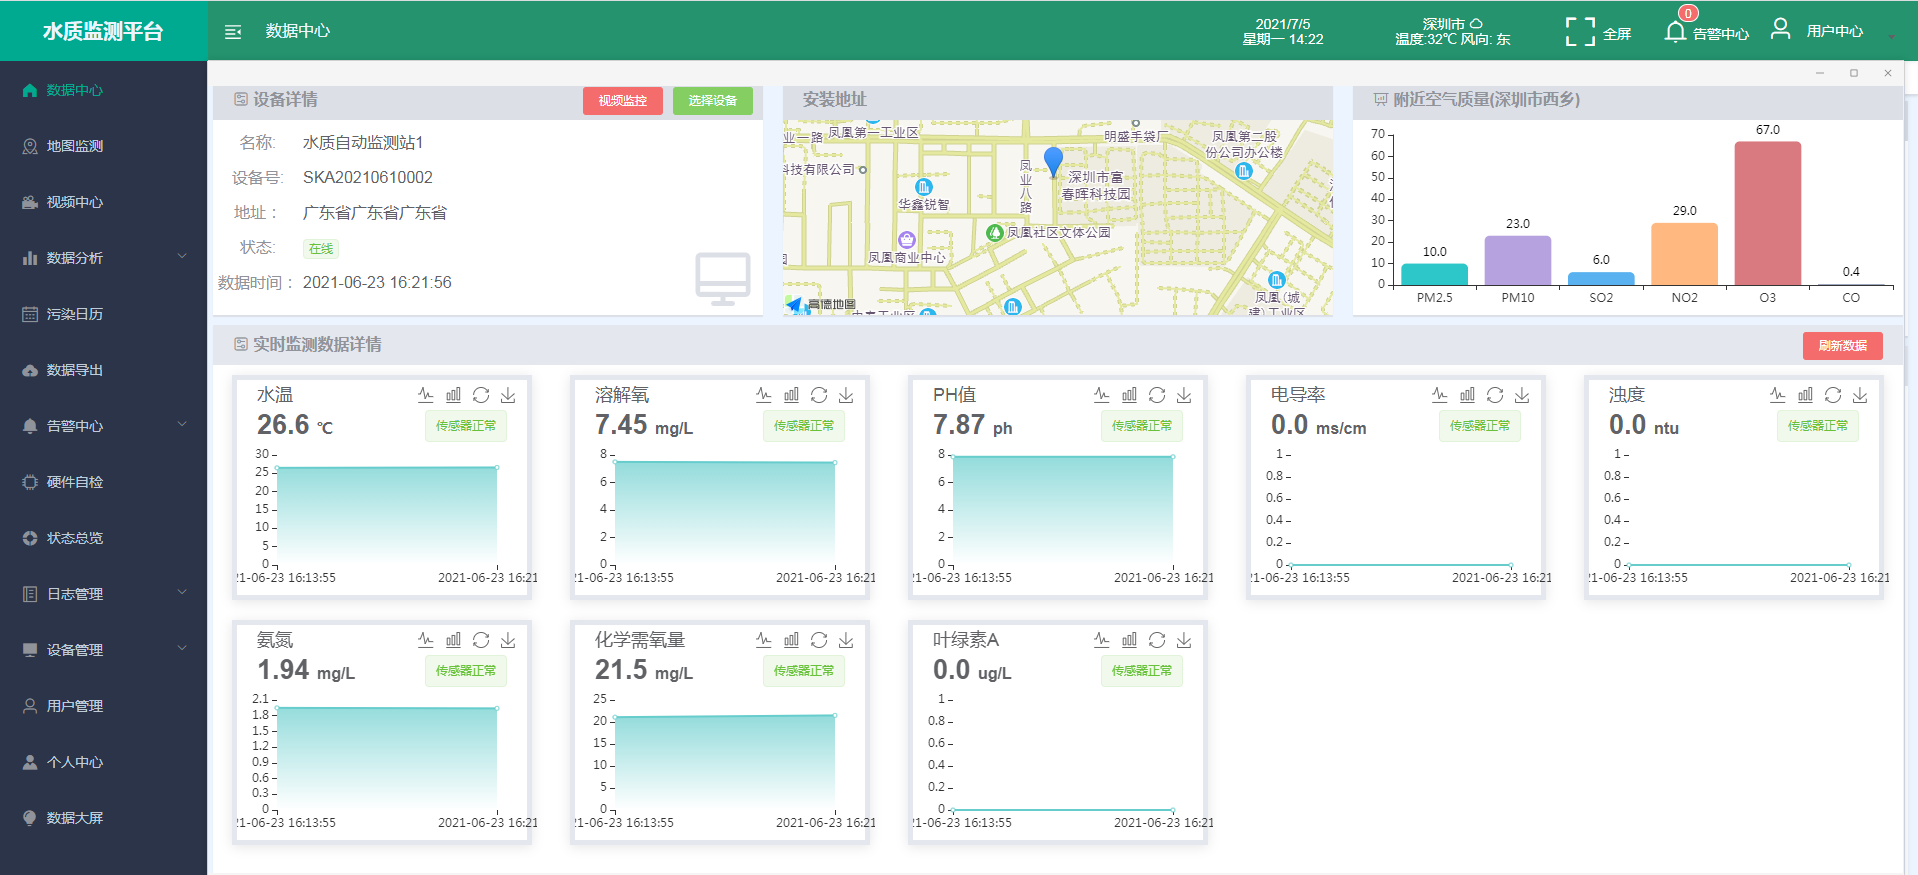Screen dimensions: 1918x875
Task: Switch 溶解氧 card to bar chart
Action: [791, 395]
